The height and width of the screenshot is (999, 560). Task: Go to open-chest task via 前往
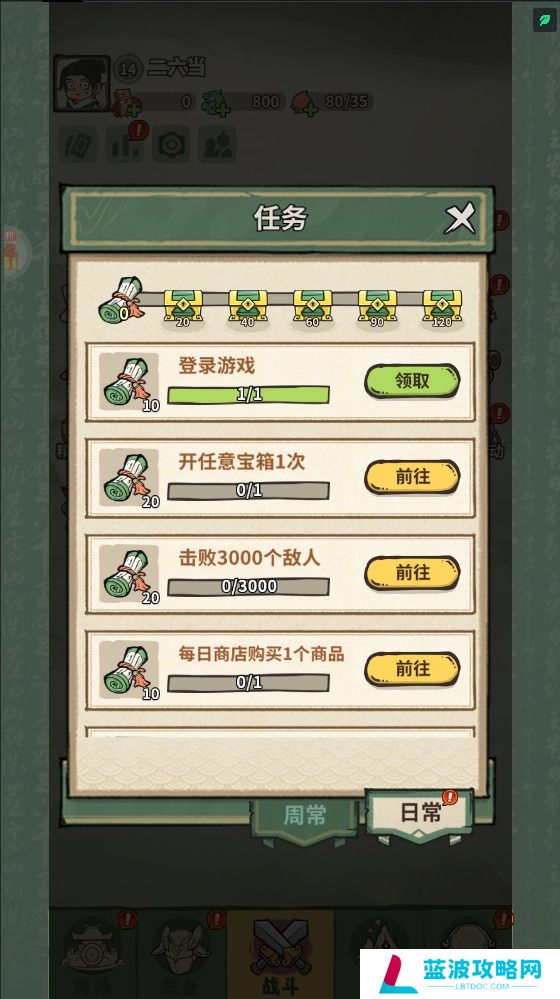click(412, 477)
